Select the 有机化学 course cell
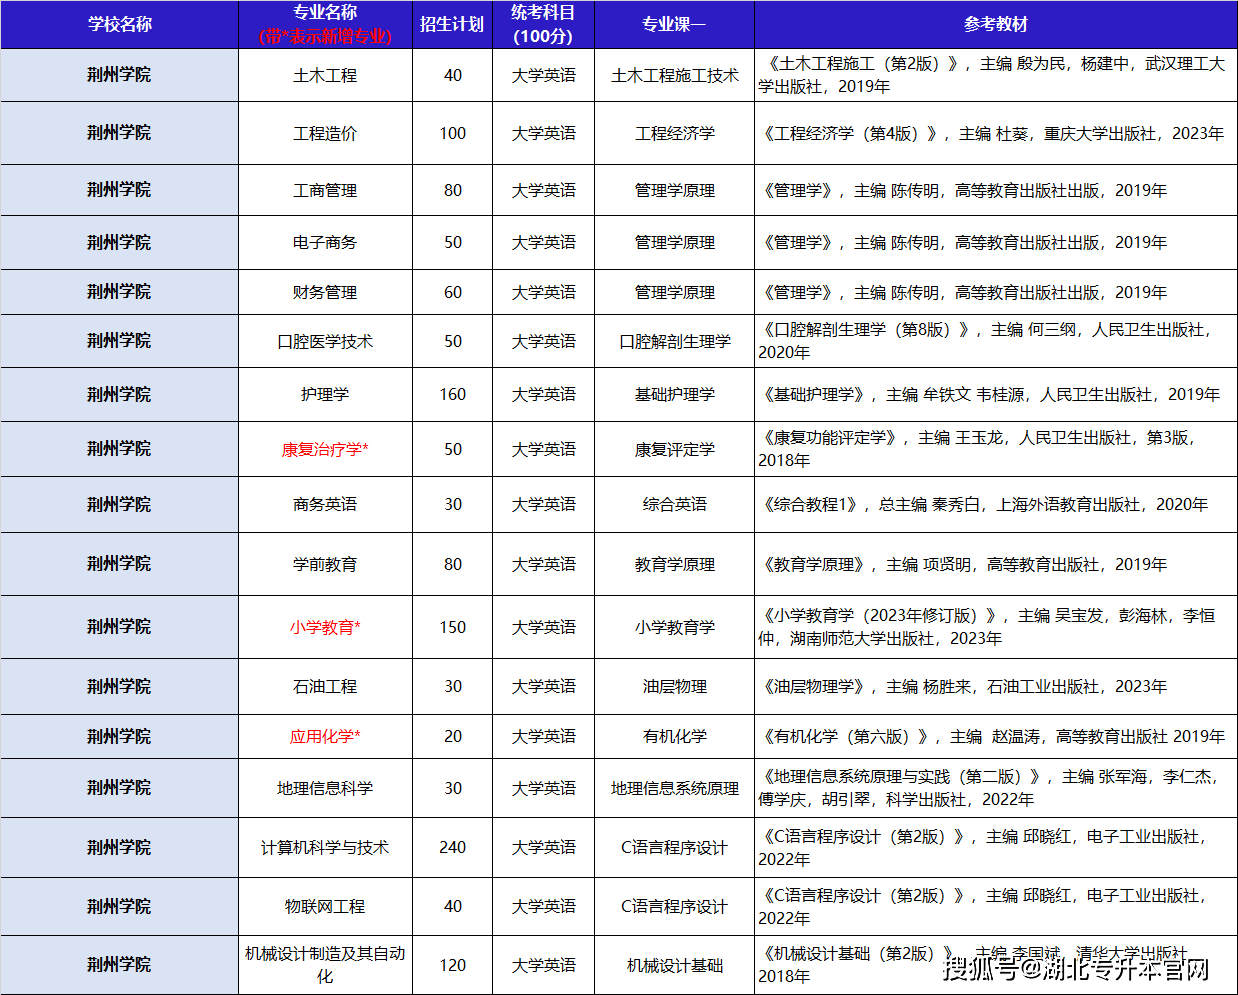This screenshot has height=995, width=1238. tap(674, 736)
